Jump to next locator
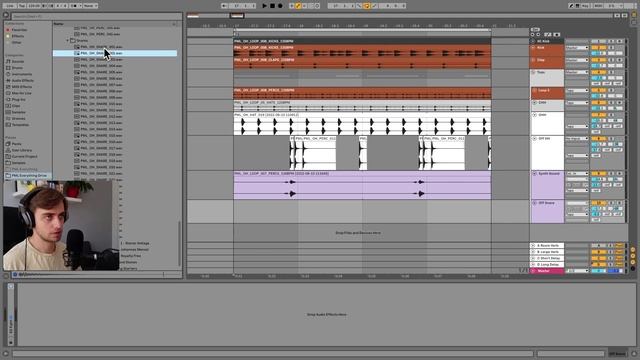The width and height of the screenshot is (640, 360). pyautogui.click(x=538, y=35)
